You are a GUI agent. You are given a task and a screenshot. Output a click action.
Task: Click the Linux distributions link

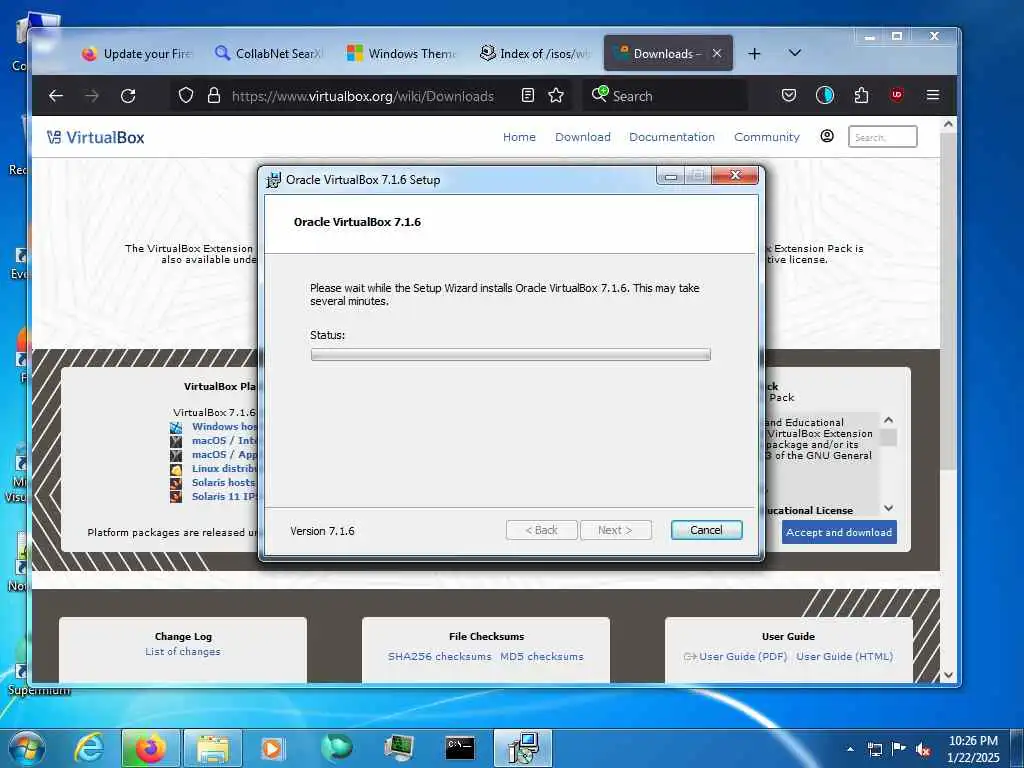(x=224, y=469)
